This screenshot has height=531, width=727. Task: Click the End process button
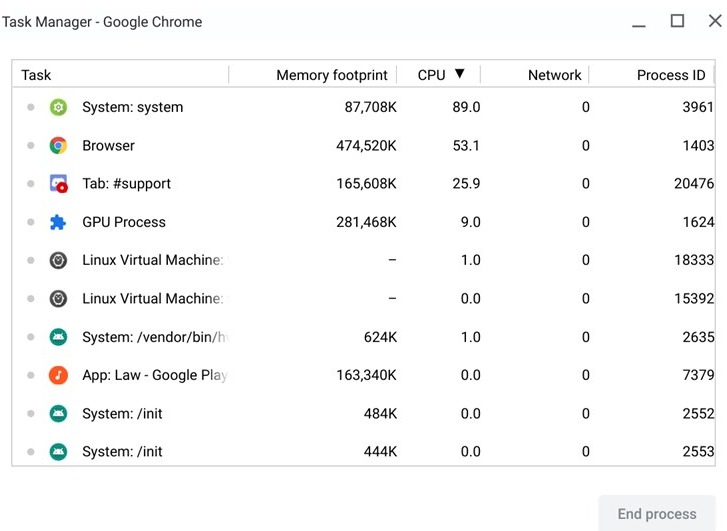tap(657, 513)
